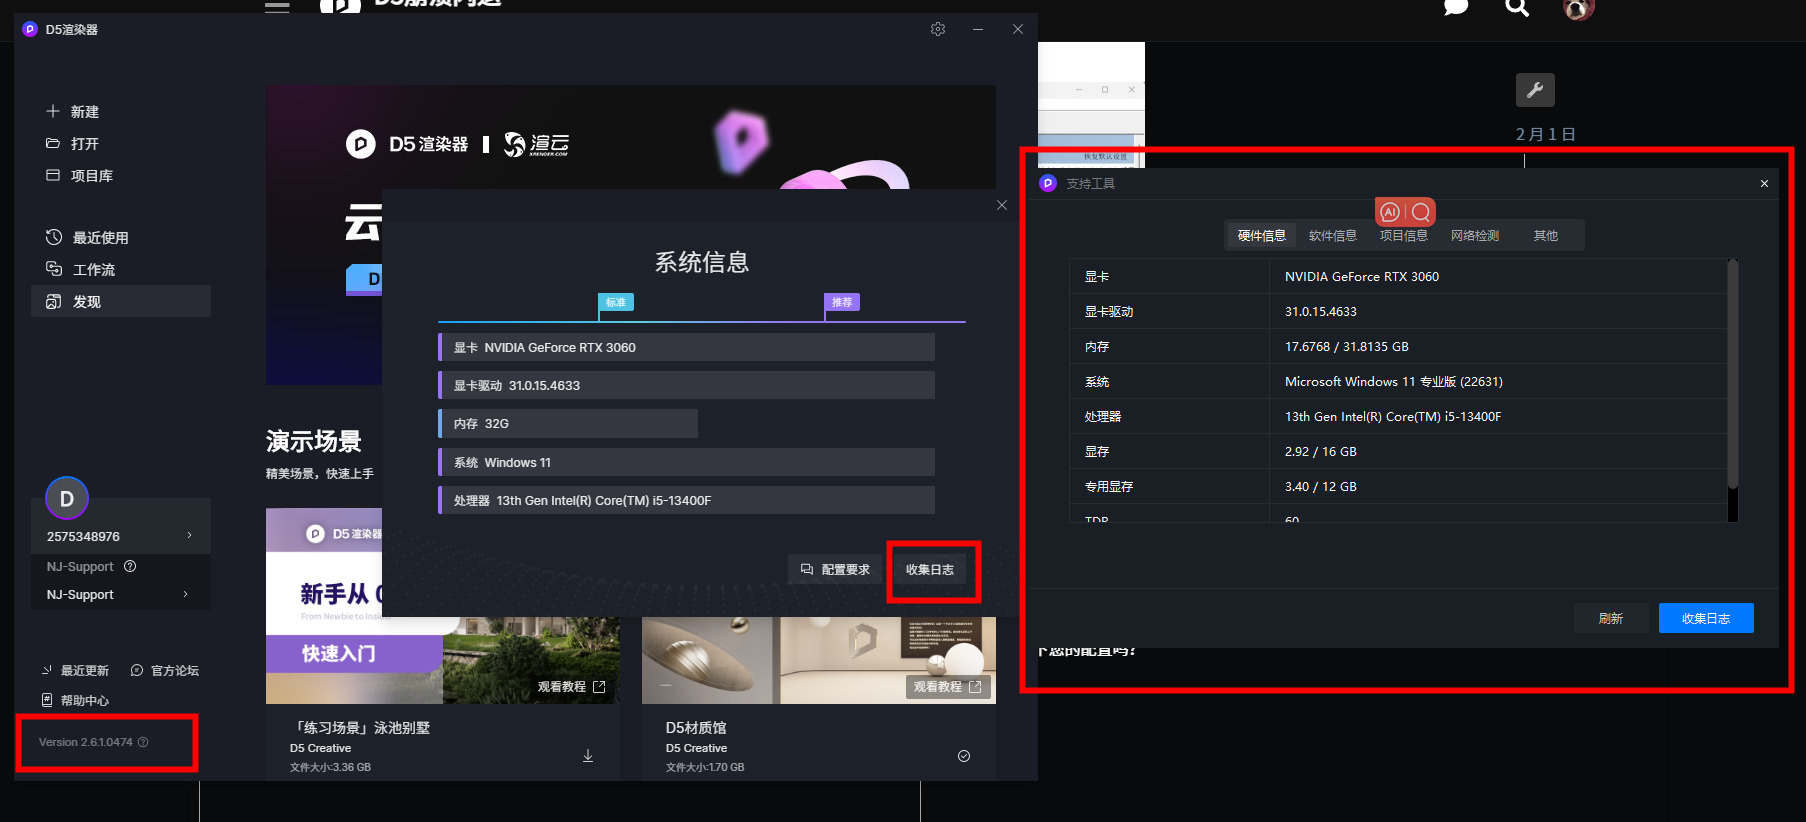This screenshot has height=822, width=1806.
Task: Open D5 renderer settings gear icon
Action: (937, 29)
